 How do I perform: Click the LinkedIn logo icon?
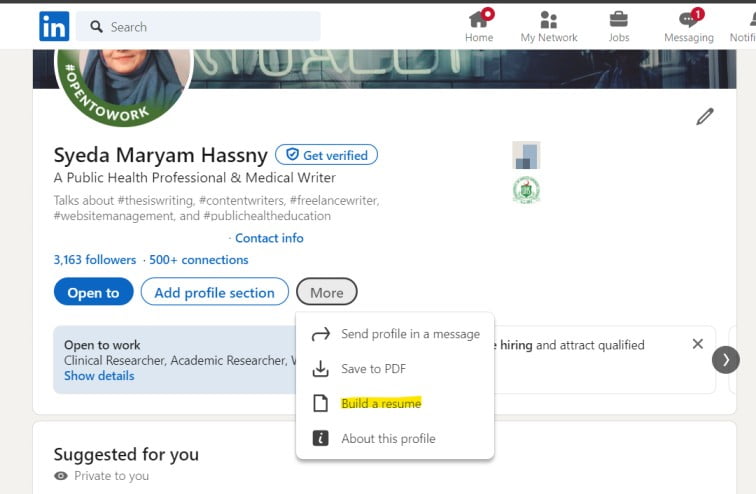click(54, 26)
